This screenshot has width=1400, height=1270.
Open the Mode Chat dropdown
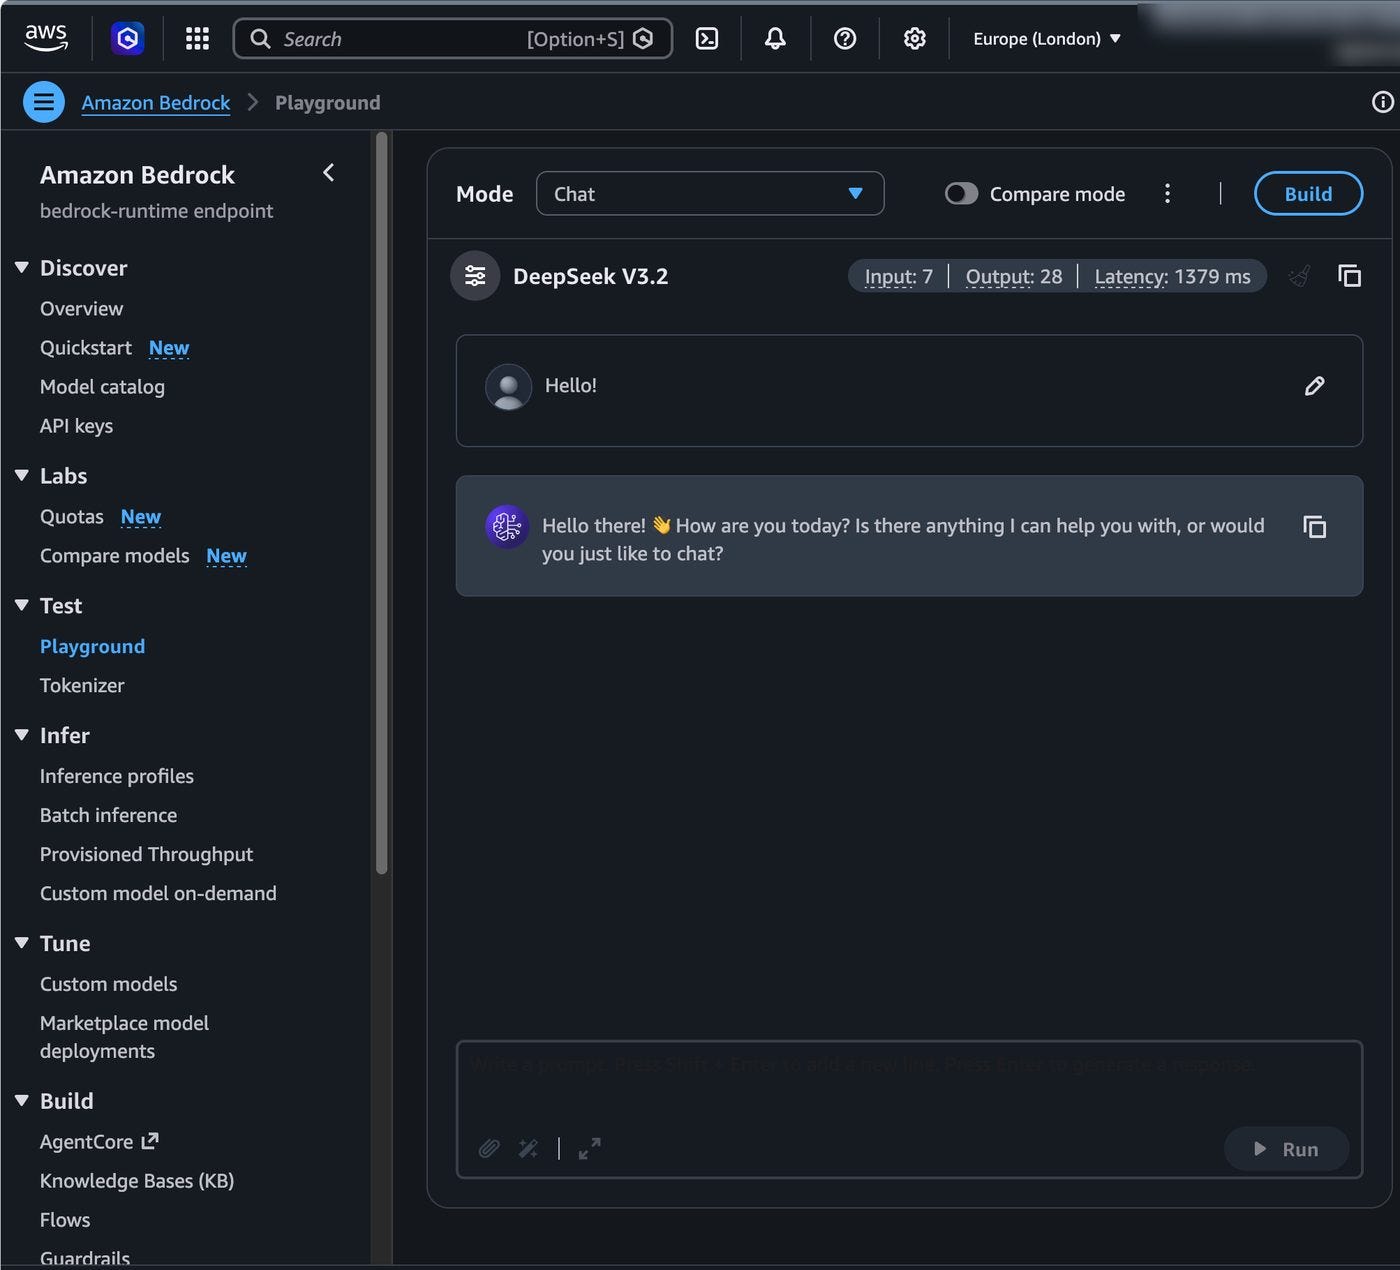click(x=710, y=194)
